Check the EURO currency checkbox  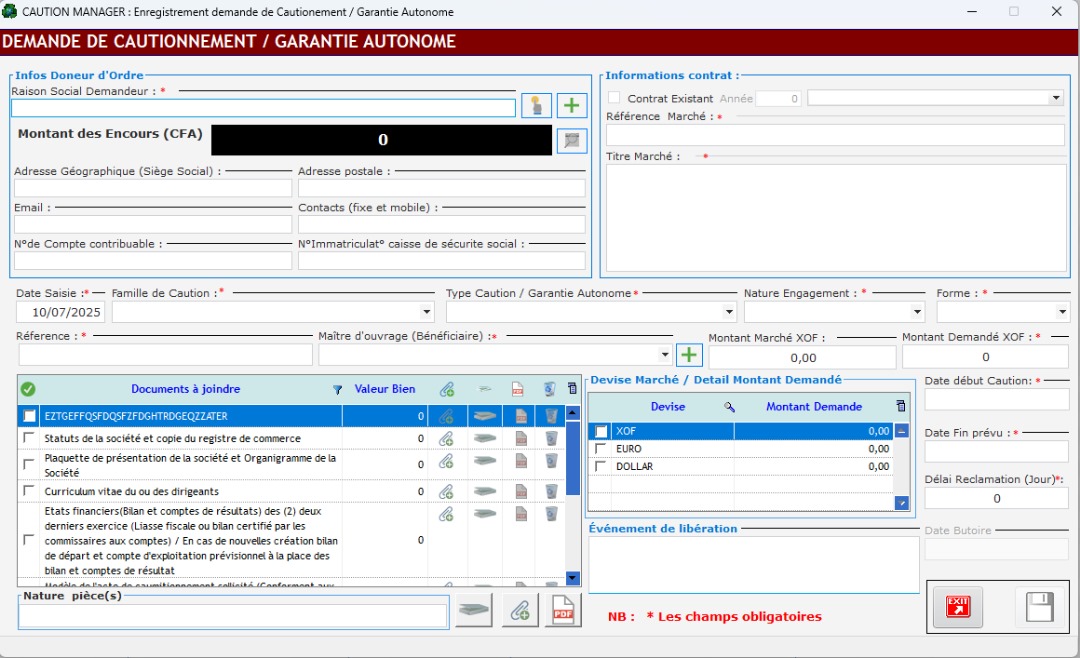click(x=601, y=449)
